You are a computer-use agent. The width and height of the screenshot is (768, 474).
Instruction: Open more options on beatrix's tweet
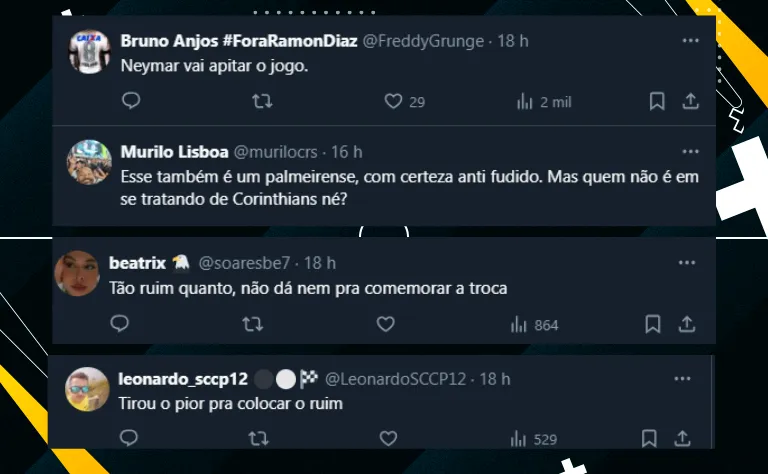tap(686, 263)
